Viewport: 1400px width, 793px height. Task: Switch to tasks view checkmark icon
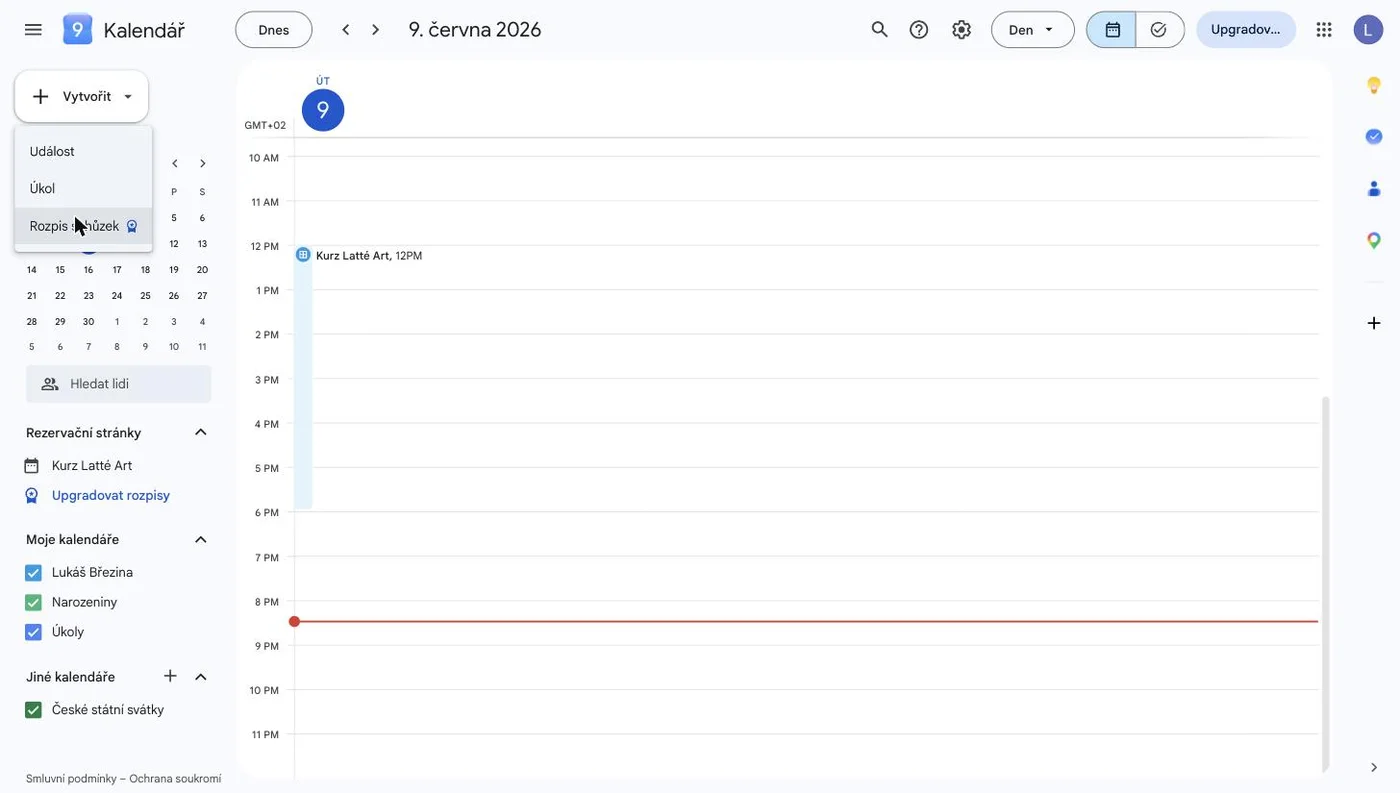(1159, 30)
